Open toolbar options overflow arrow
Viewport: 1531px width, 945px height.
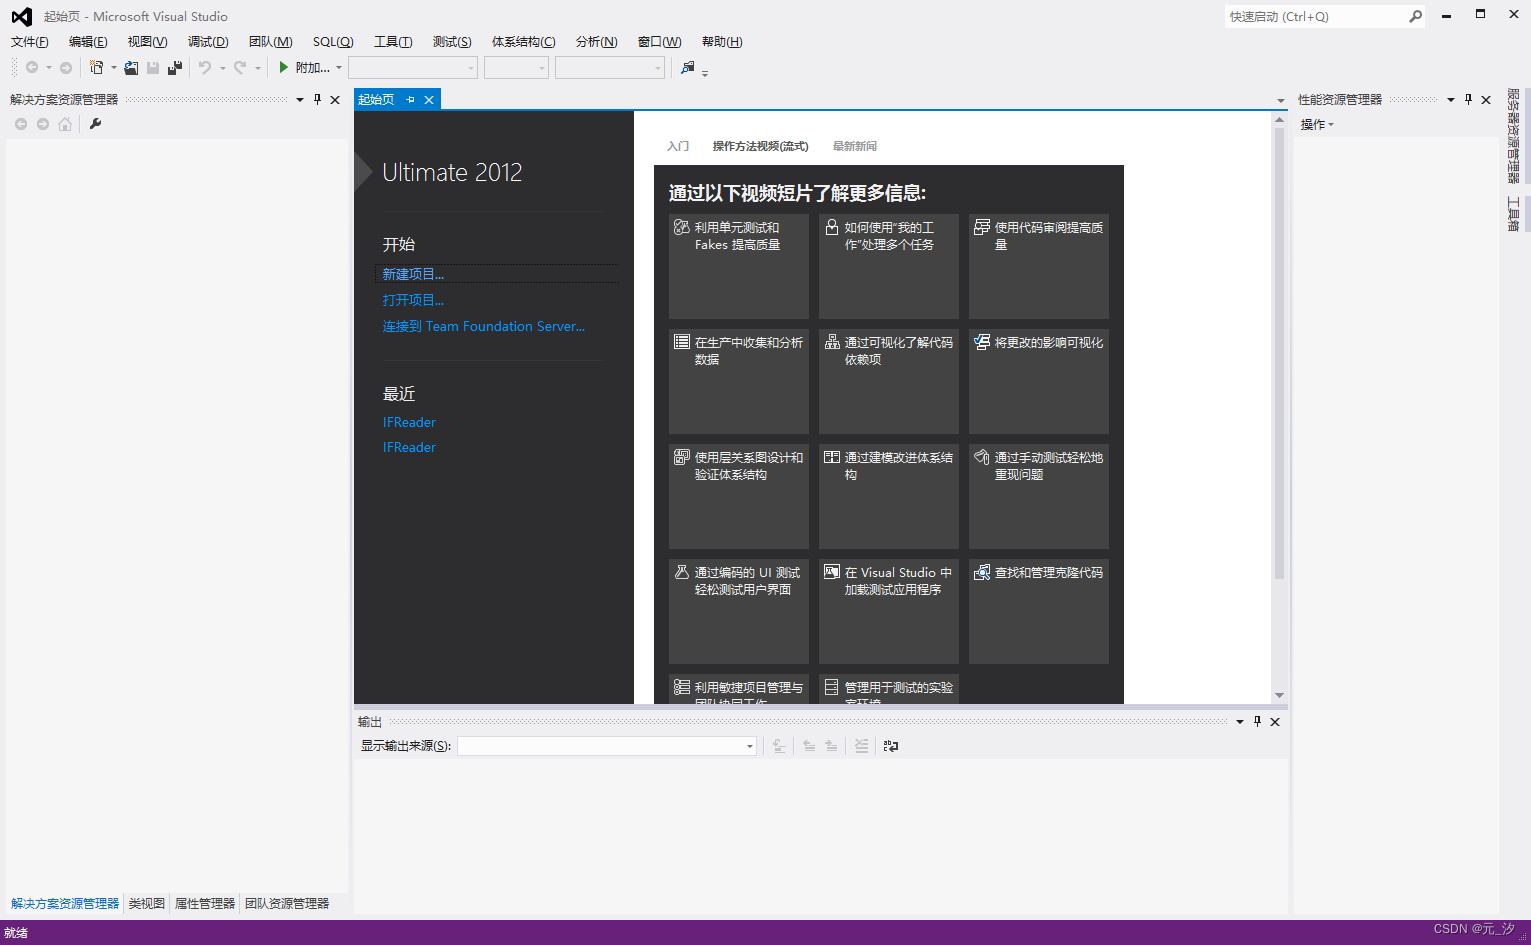click(705, 72)
